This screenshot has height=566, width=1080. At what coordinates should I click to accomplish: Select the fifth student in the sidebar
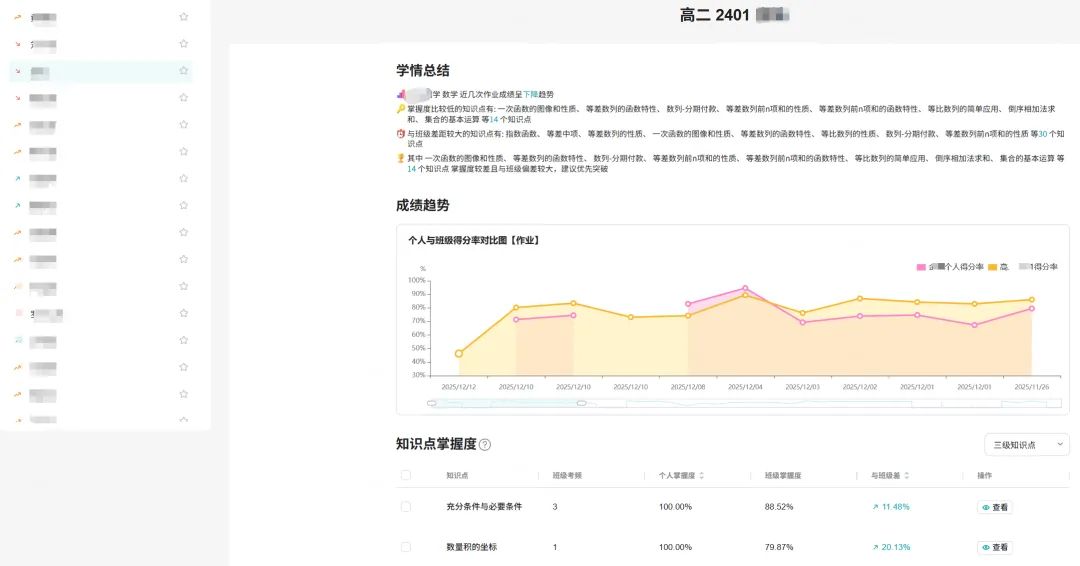point(101,125)
